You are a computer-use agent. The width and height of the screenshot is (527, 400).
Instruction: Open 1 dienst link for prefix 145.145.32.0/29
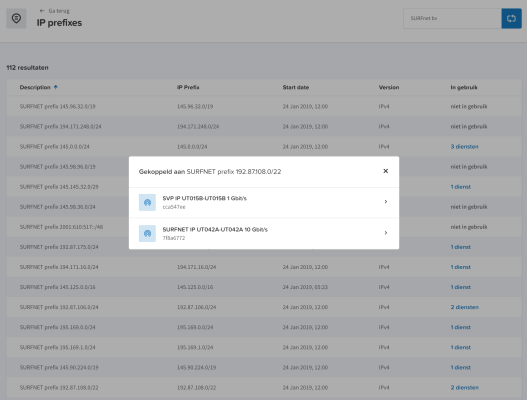pos(461,187)
